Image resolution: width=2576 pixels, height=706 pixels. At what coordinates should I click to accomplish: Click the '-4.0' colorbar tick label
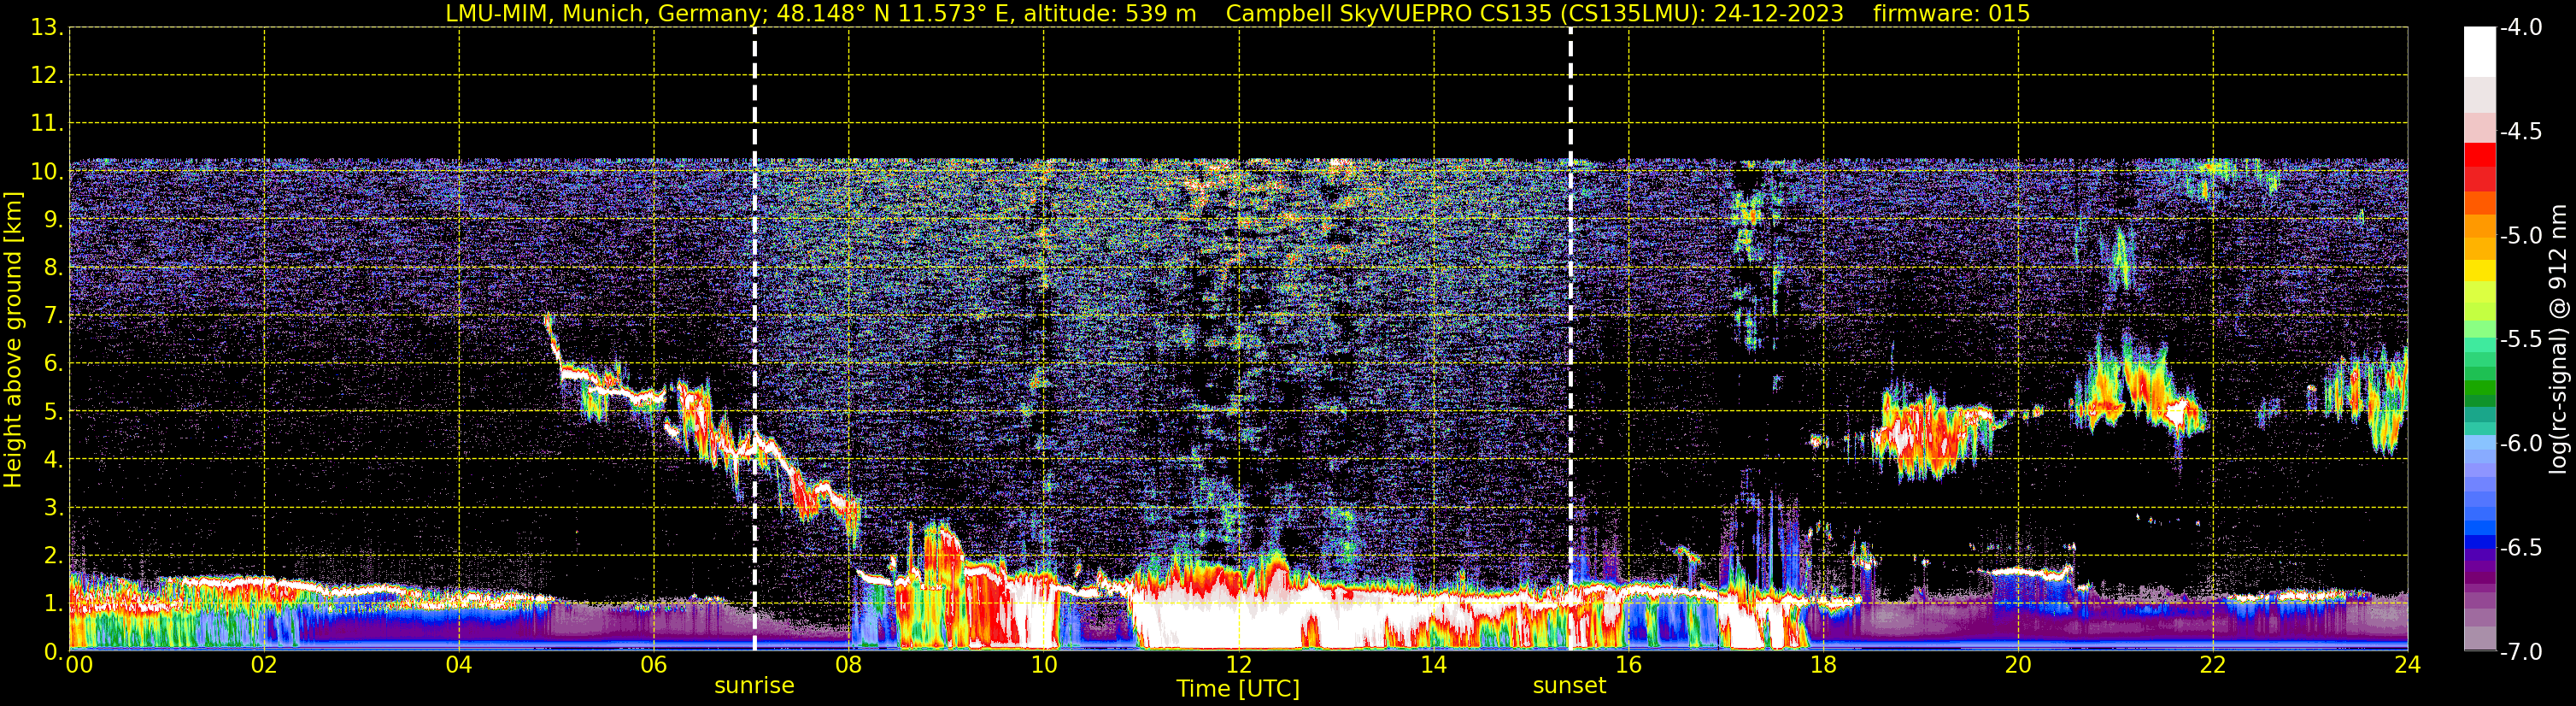[x=2521, y=28]
